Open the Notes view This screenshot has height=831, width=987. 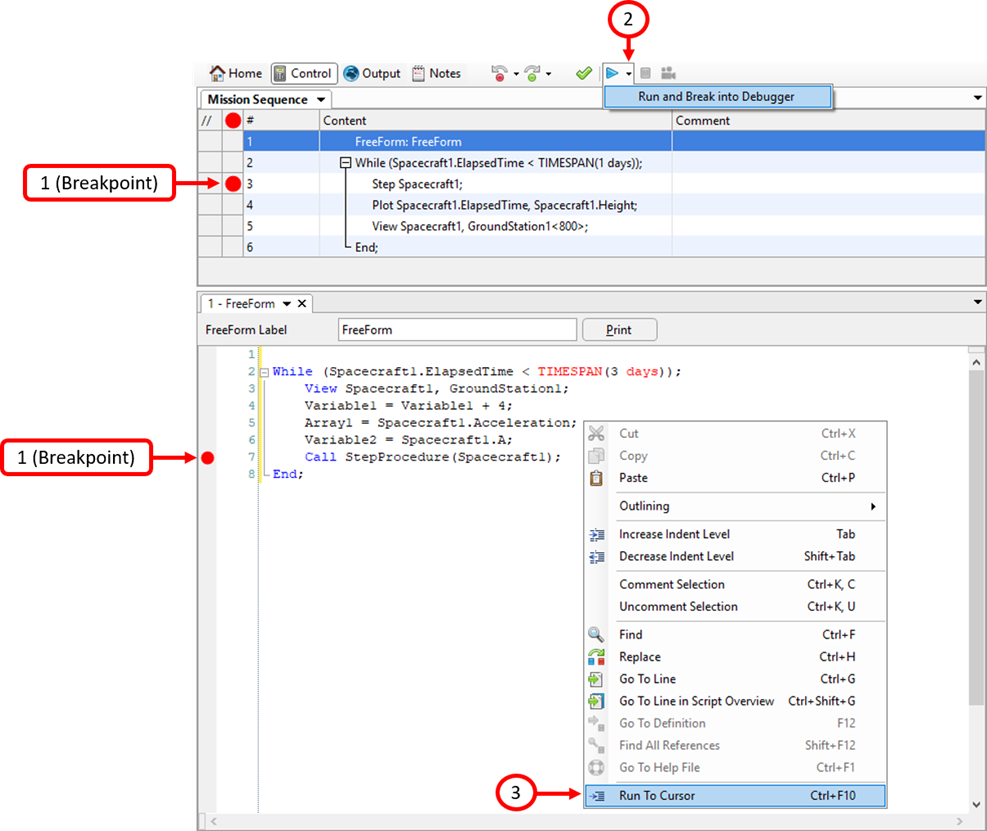(437, 72)
